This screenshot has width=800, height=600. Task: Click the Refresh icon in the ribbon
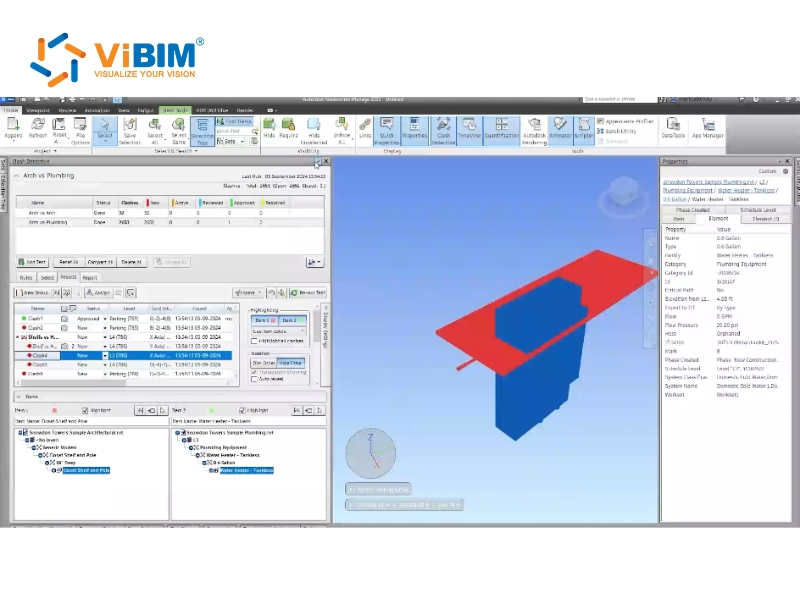click(x=39, y=128)
